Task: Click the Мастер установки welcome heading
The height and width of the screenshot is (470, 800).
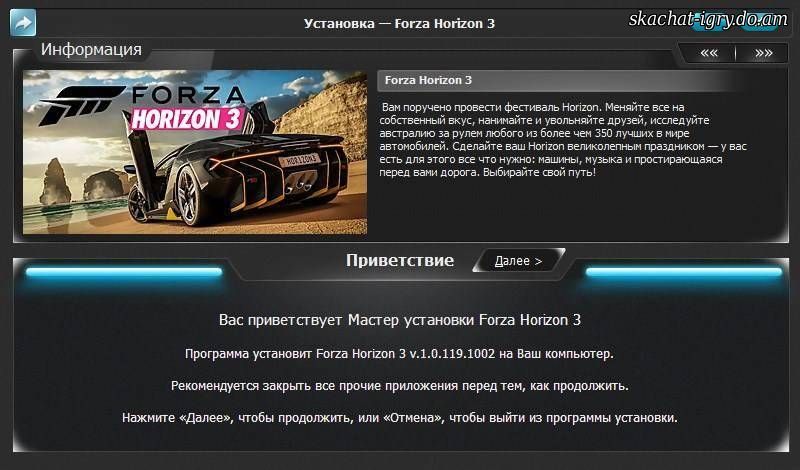Action: (400, 320)
